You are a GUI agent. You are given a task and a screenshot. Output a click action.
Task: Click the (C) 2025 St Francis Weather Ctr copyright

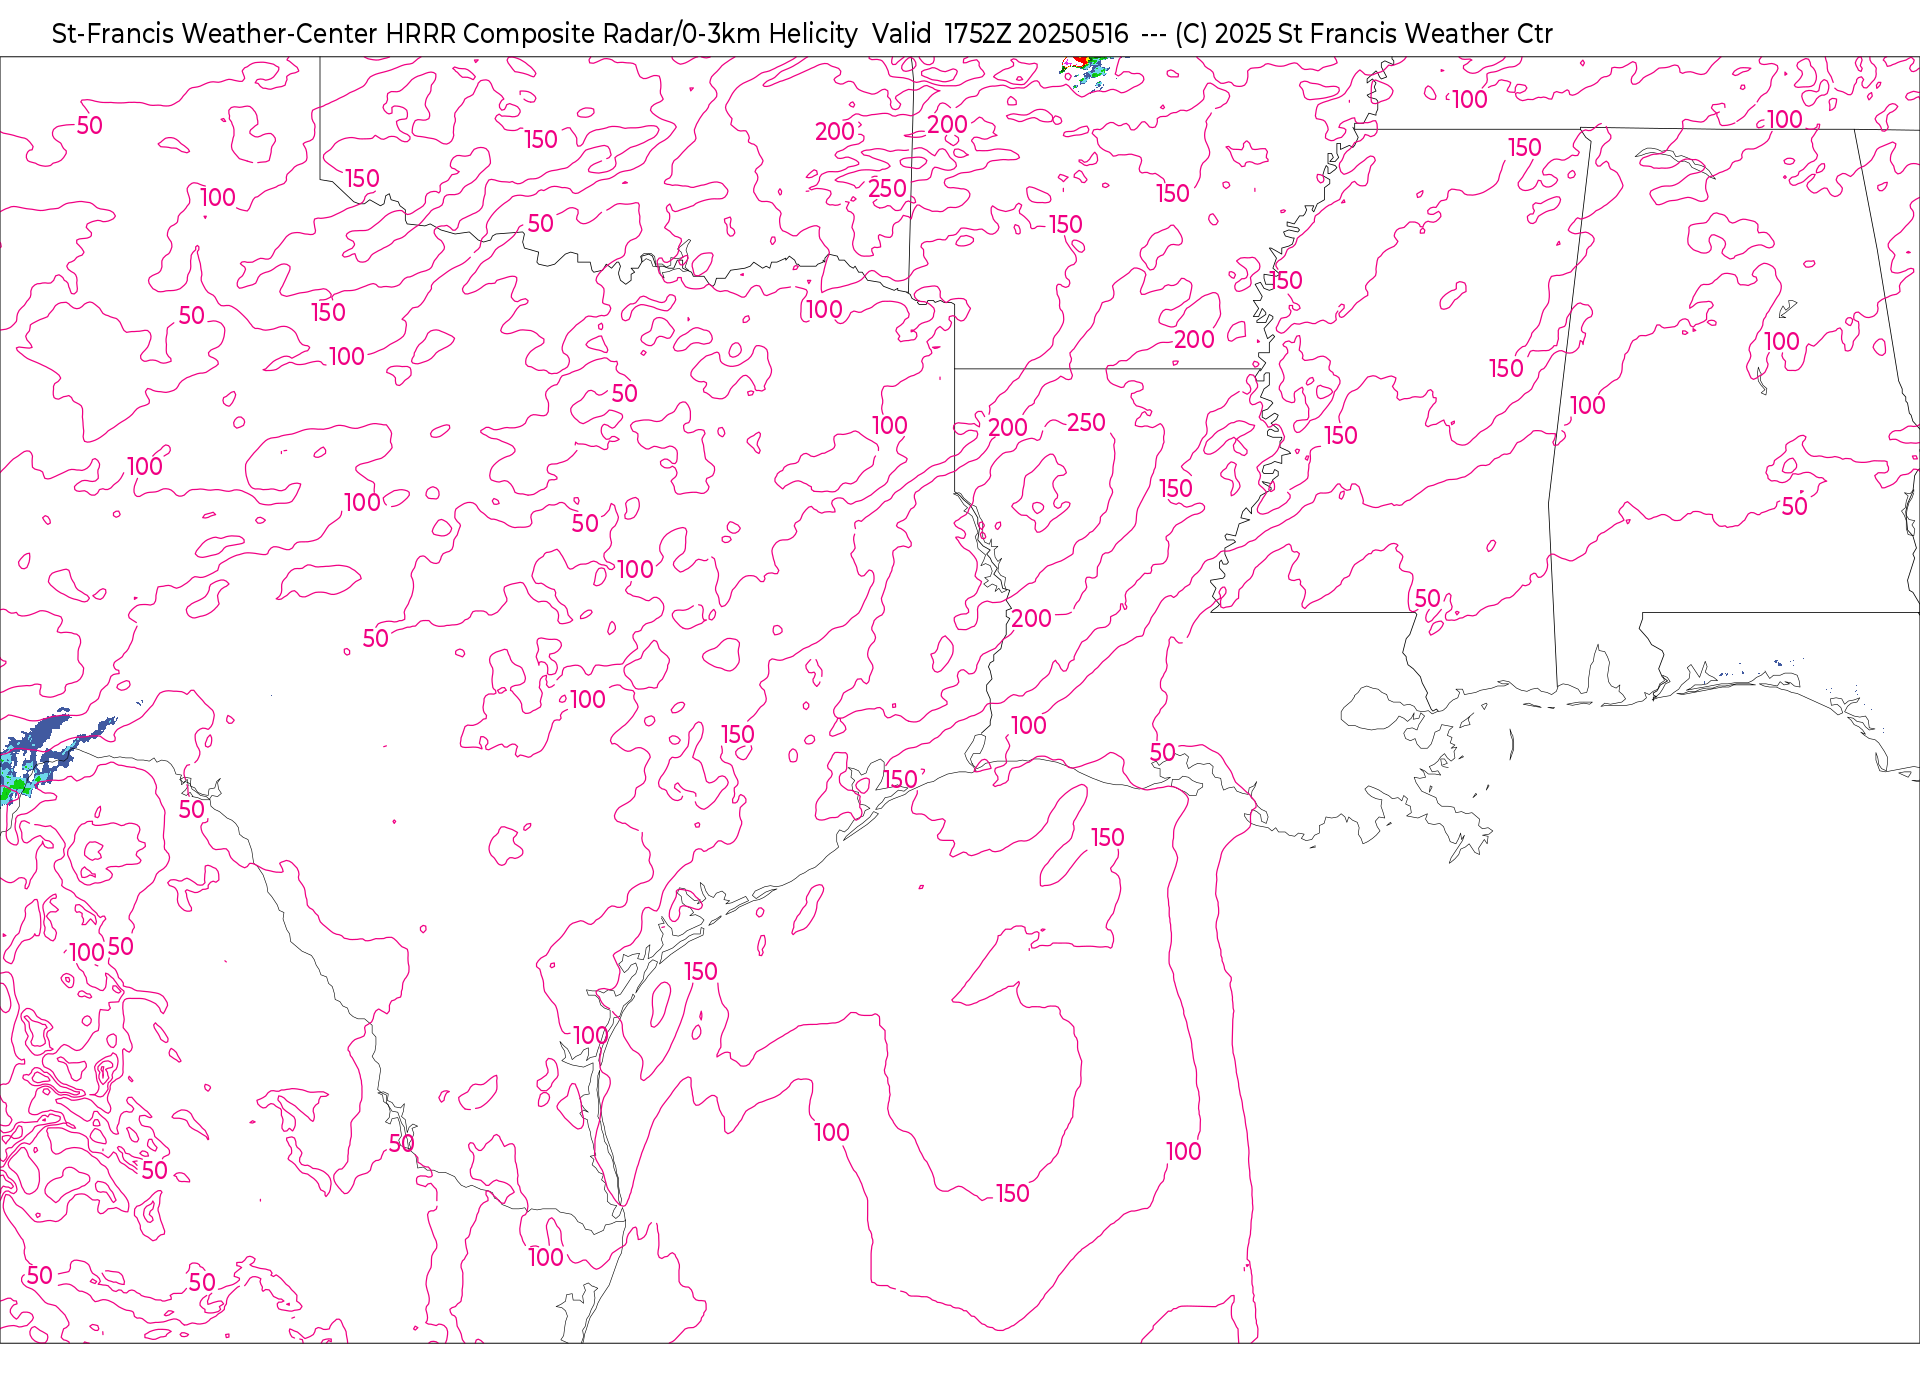[1363, 34]
